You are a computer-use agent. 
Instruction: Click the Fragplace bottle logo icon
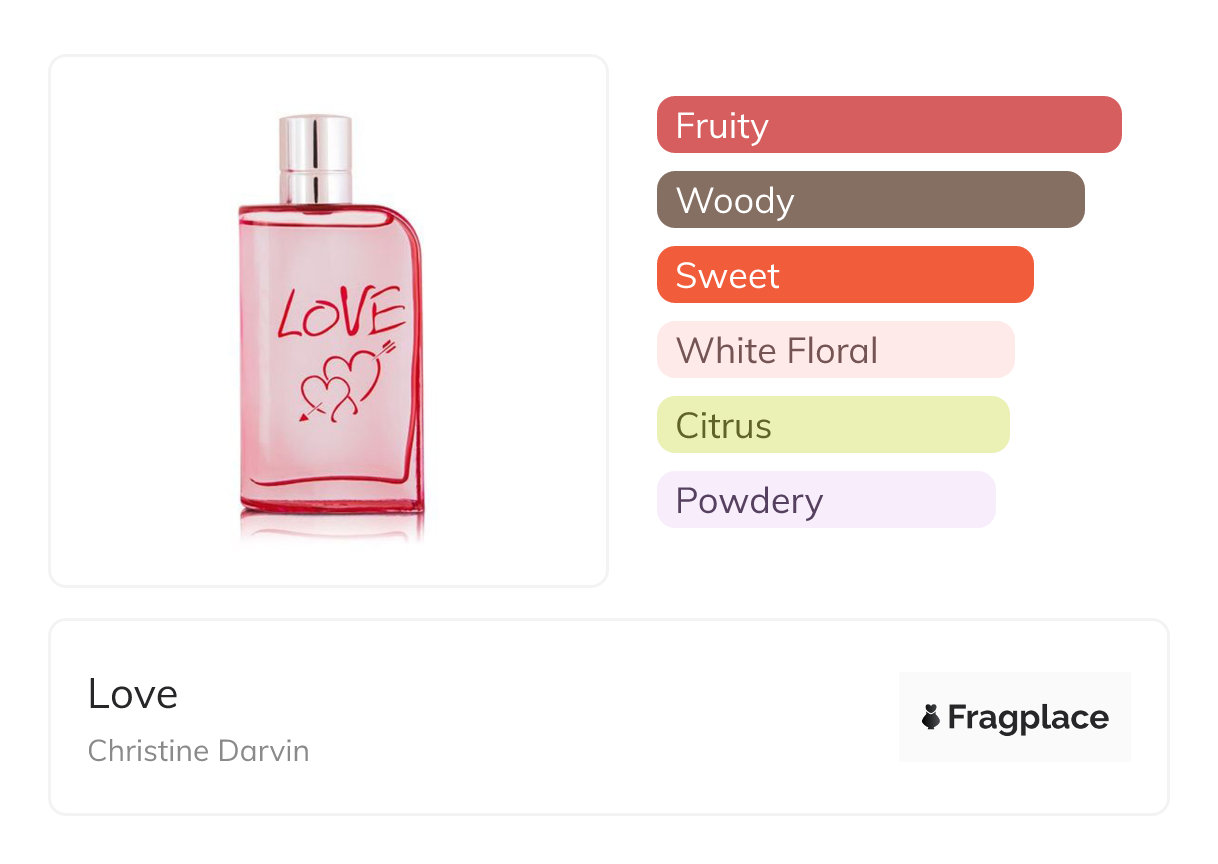931,717
